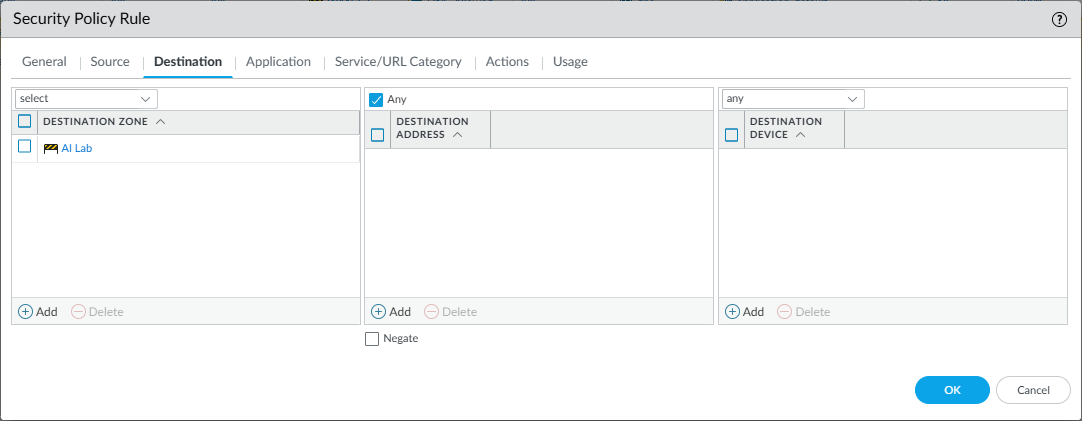Open the destination device 'any' dropdown
Screen dimensions: 1082x421
(793, 99)
